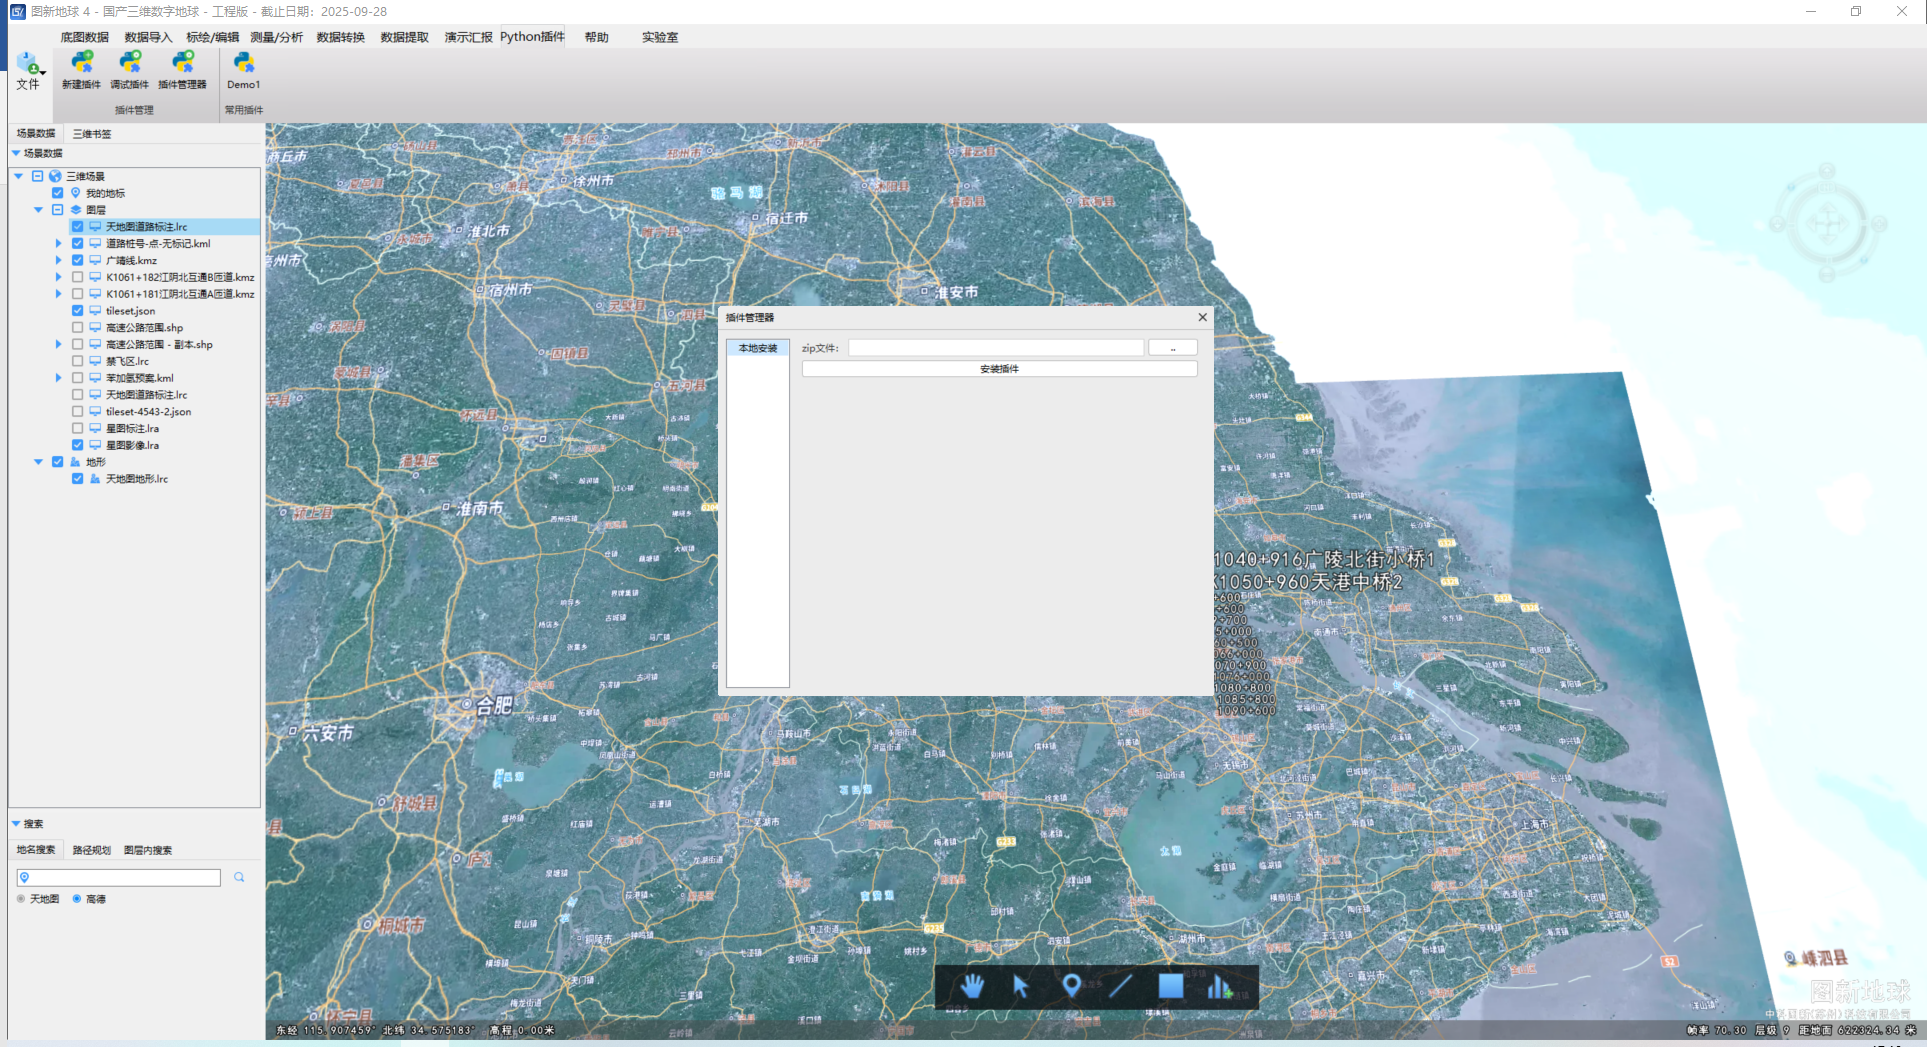Click the 安装插件 install button
The width and height of the screenshot is (1927, 1047).
click(x=999, y=369)
